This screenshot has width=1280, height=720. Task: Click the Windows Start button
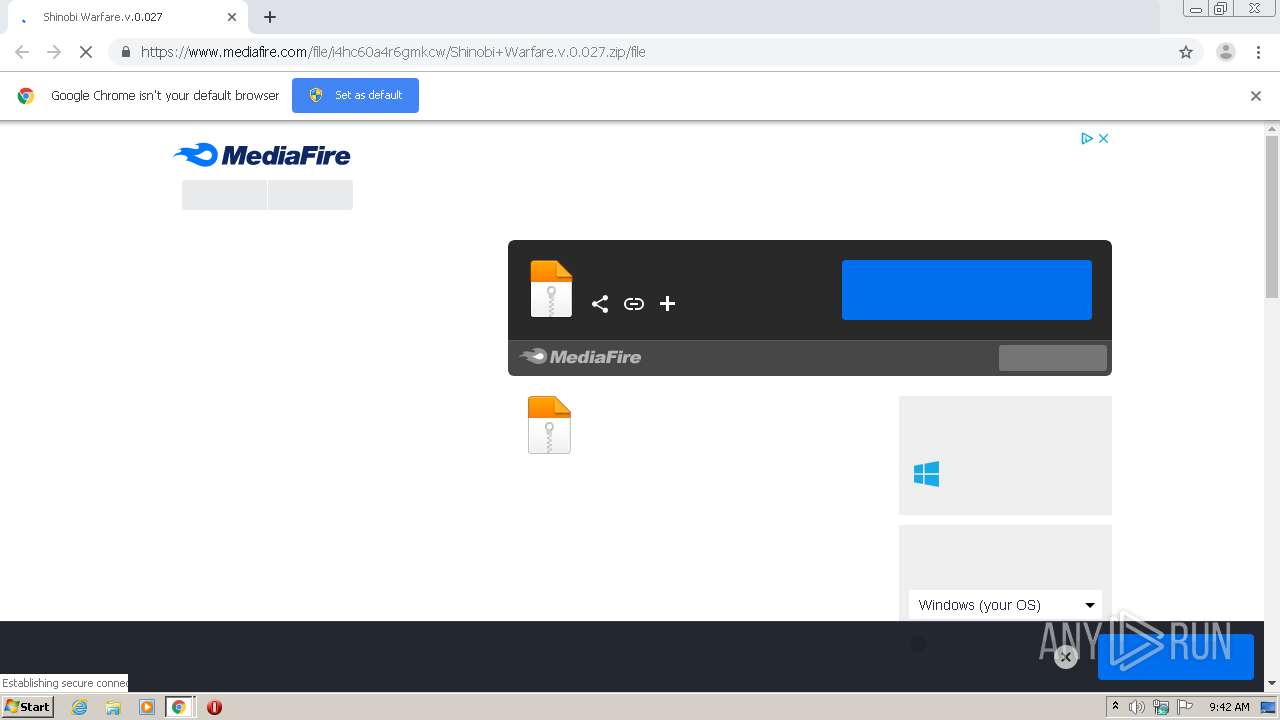coord(28,707)
